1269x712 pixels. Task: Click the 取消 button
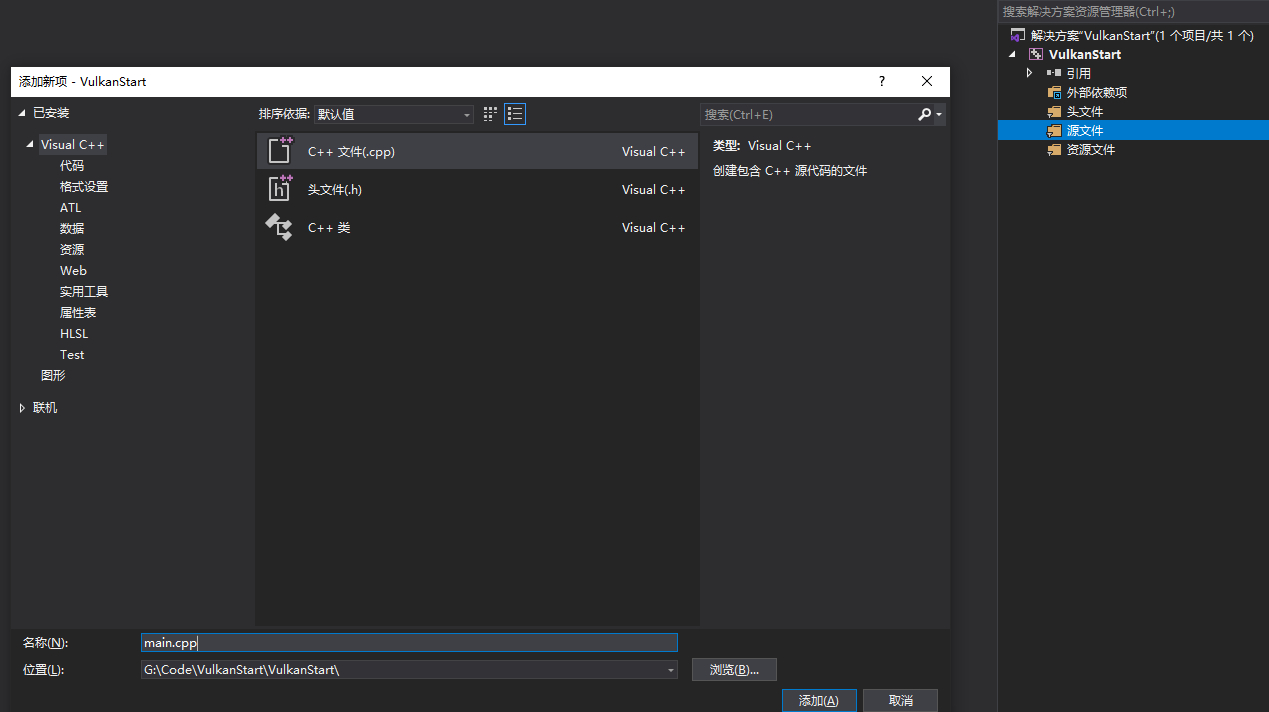point(900,700)
